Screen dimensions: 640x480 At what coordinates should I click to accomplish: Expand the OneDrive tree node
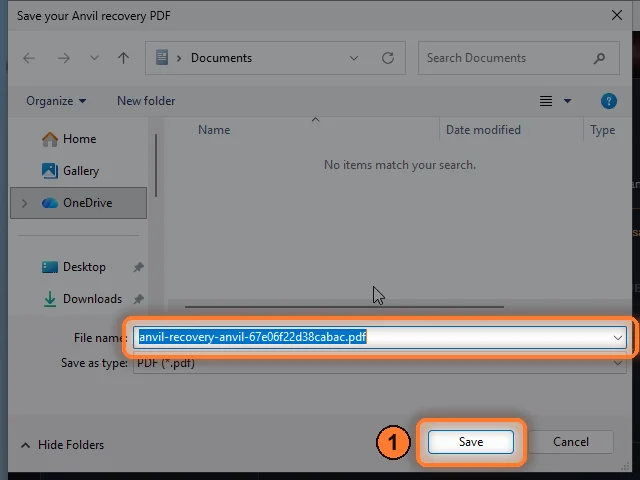click(x=24, y=203)
